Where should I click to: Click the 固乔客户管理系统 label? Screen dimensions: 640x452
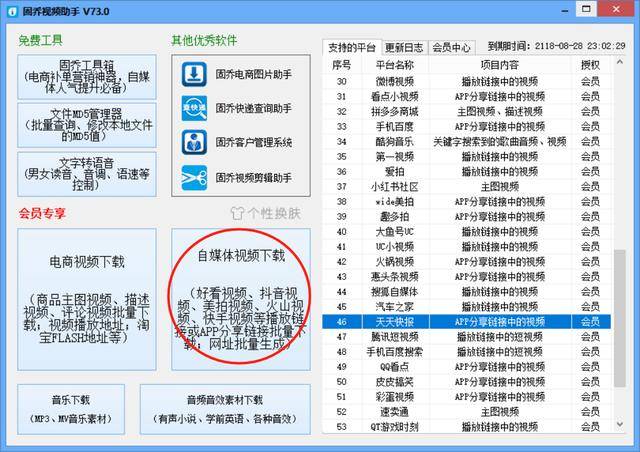coord(253,142)
